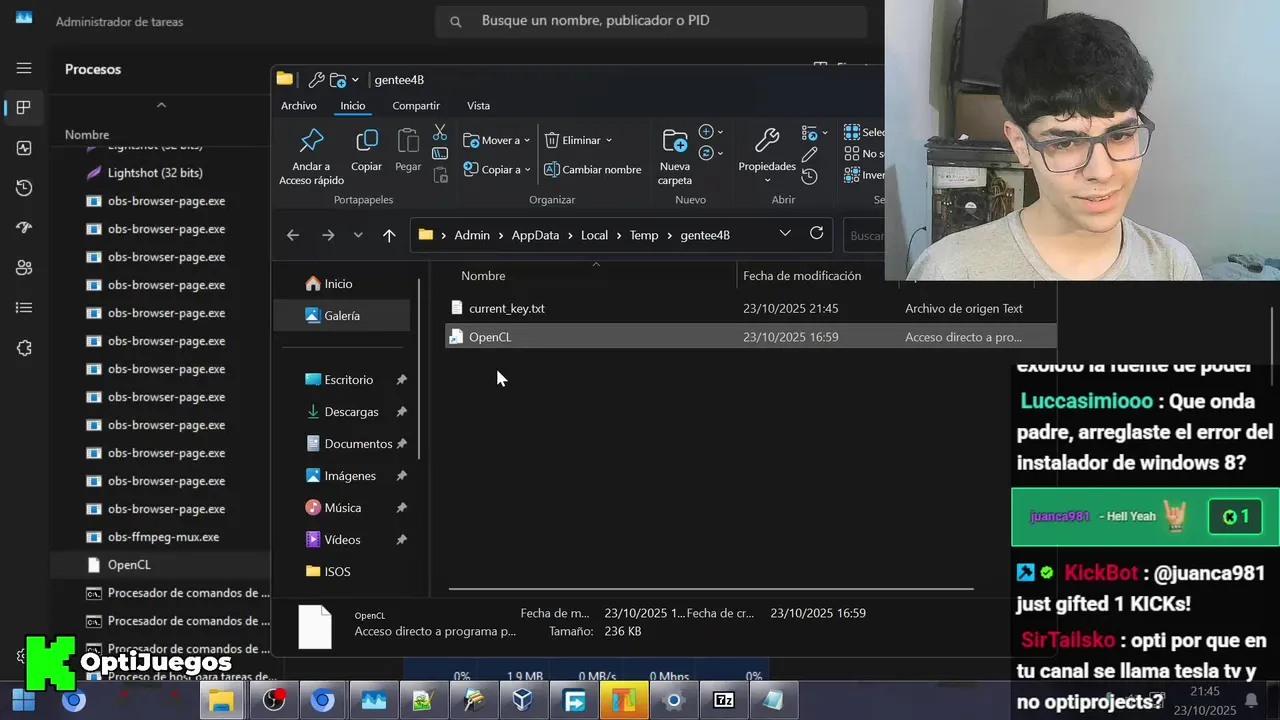This screenshot has height=720, width=1280.
Task: Click the Nueva carpeta icon
Action: pyautogui.click(x=675, y=141)
